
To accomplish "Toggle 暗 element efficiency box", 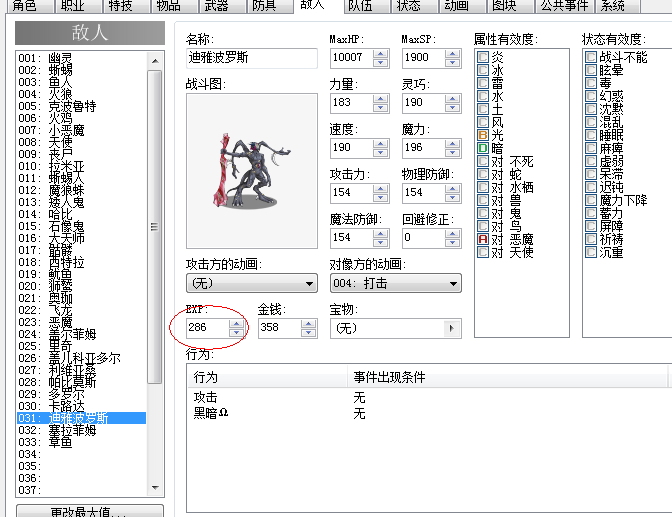I will click(483, 148).
